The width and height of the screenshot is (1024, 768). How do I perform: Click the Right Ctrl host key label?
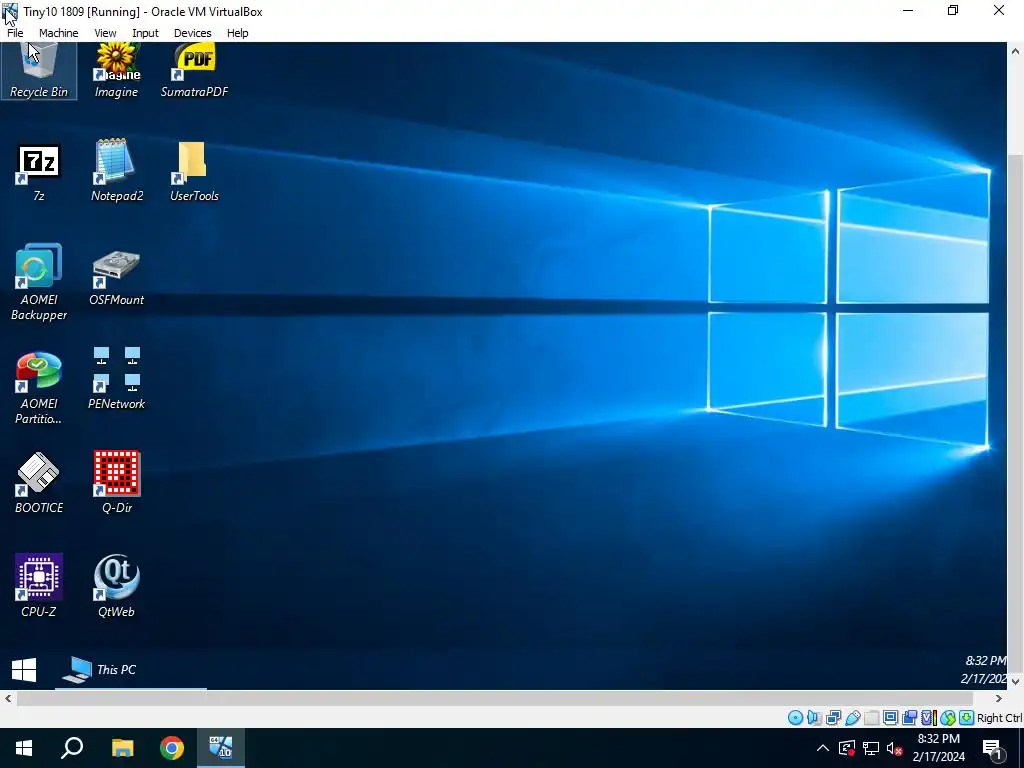coord(1000,718)
